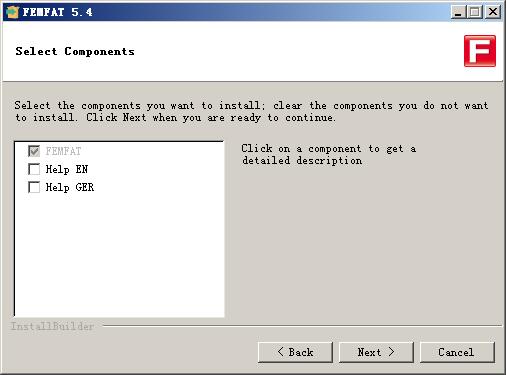Screen dimensions: 506x375
Task: Toggle the grayed FEMFAT component checkbox
Action: [x=34, y=151]
